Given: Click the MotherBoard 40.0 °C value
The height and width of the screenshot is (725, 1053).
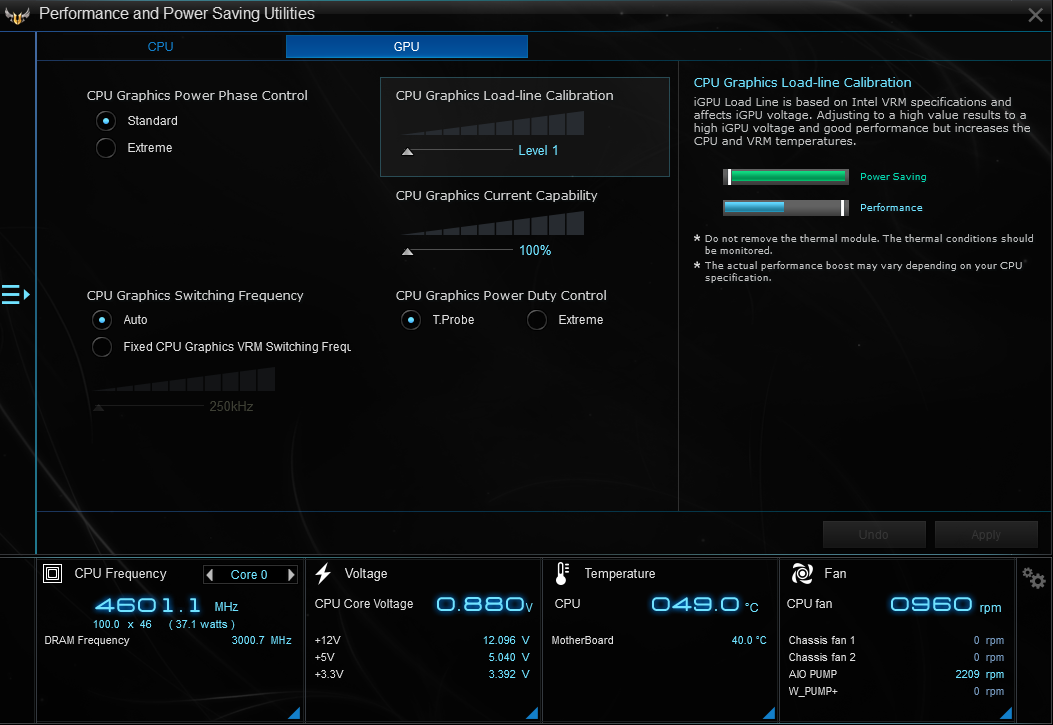Looking at the screenshot, I should (749, 640).
